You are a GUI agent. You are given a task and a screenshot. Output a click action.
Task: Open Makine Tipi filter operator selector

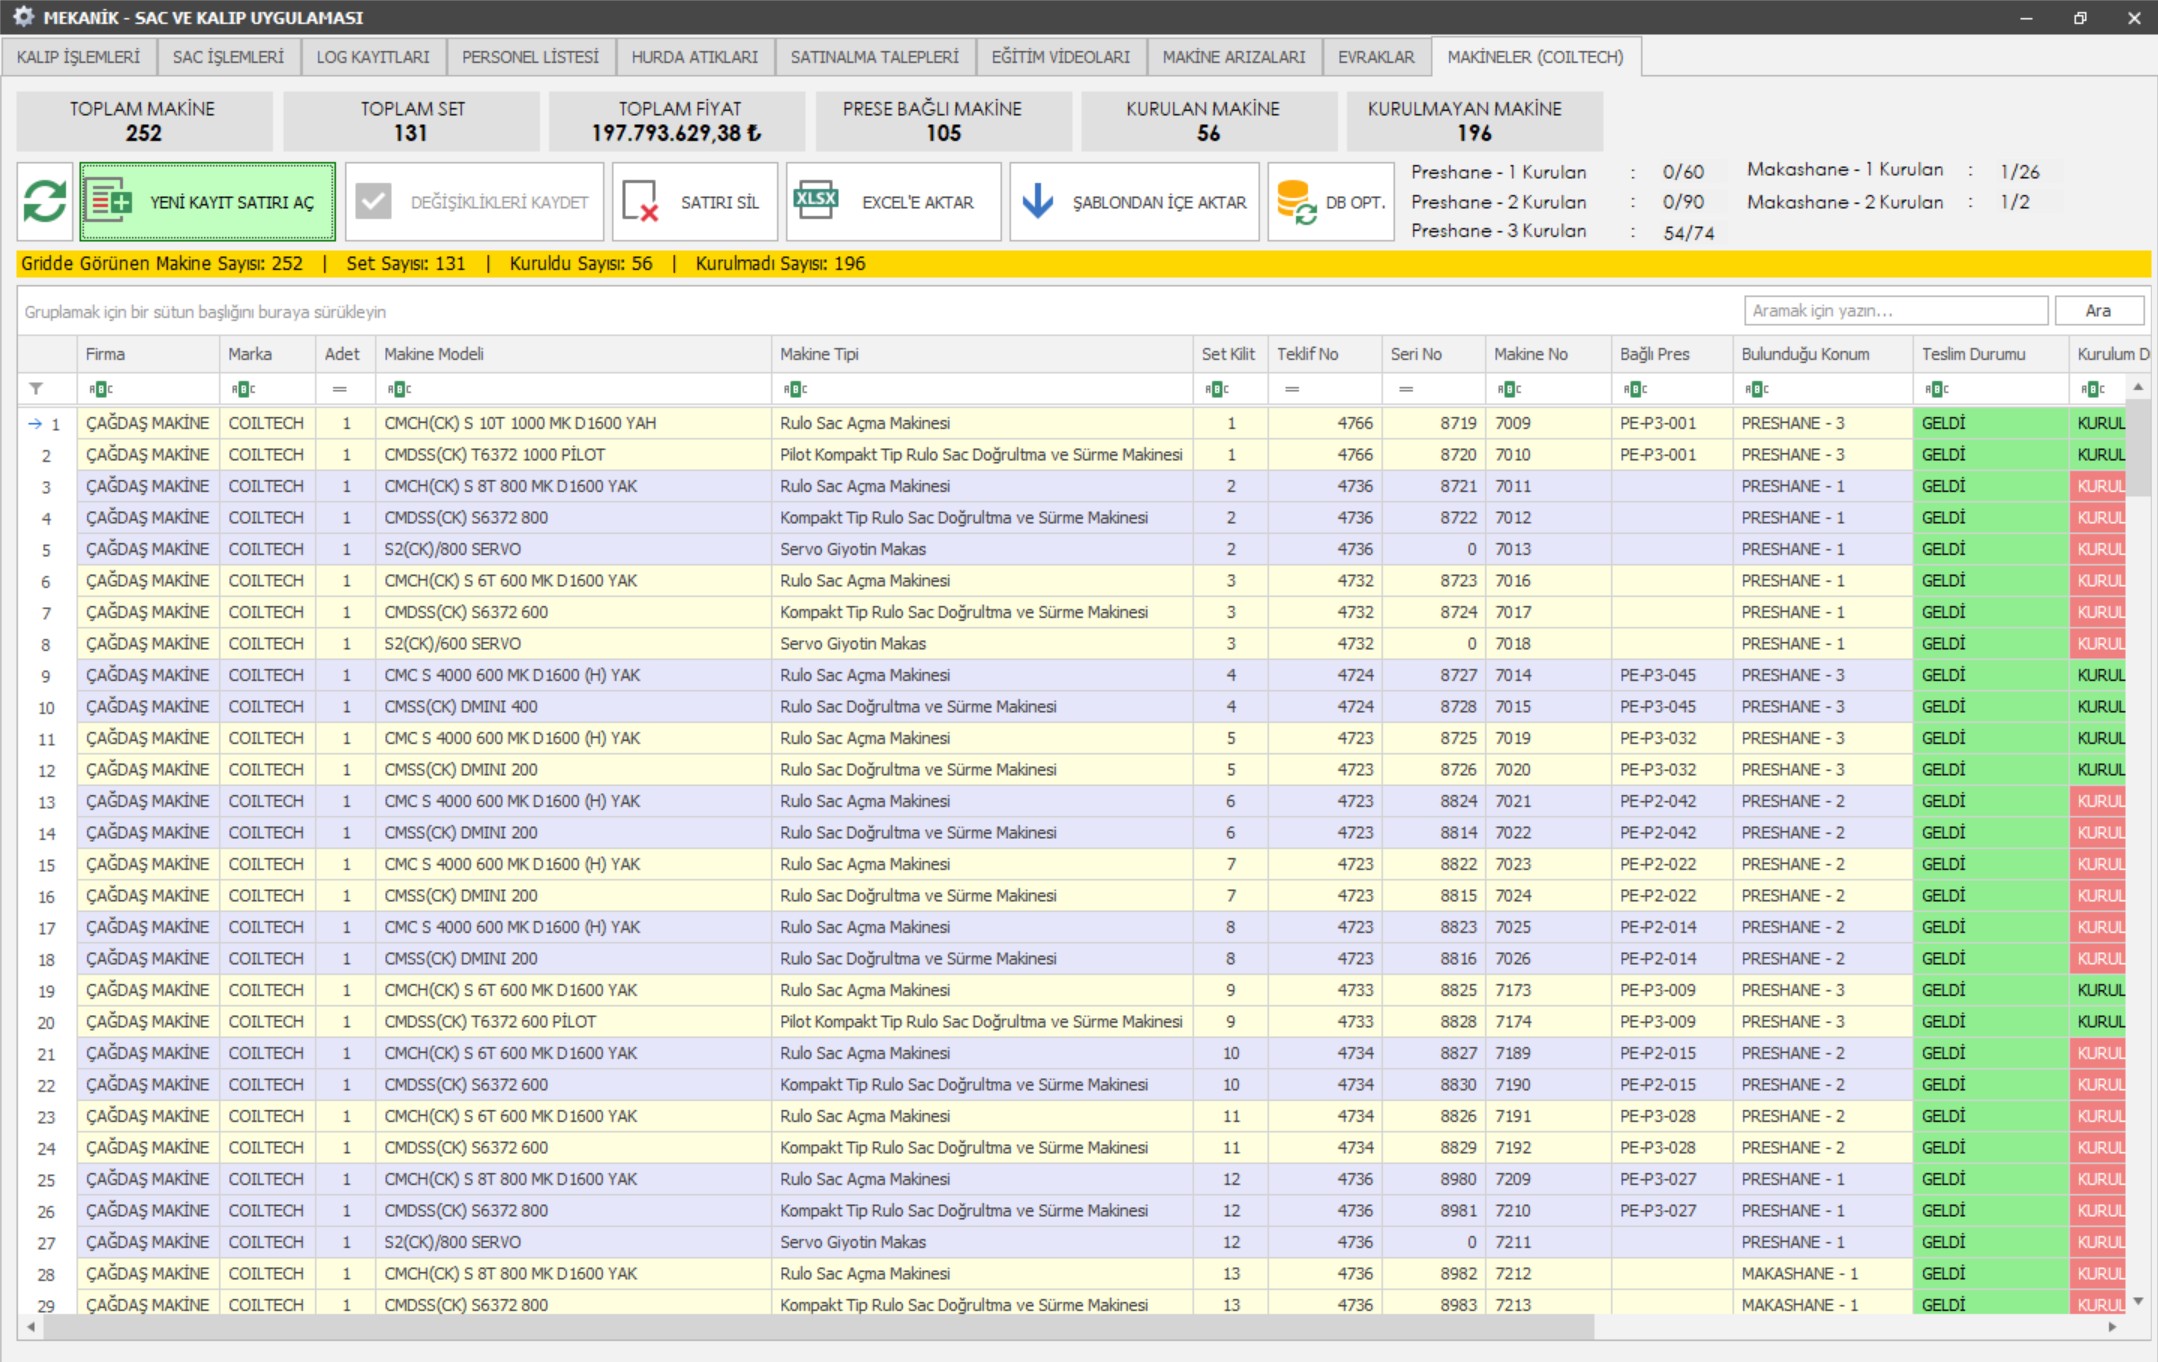tap(795, 389)
